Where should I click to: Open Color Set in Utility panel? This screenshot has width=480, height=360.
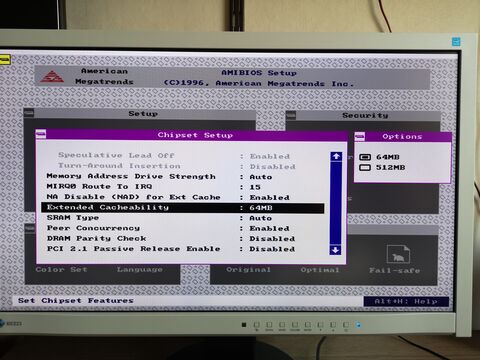click(61, 269)
